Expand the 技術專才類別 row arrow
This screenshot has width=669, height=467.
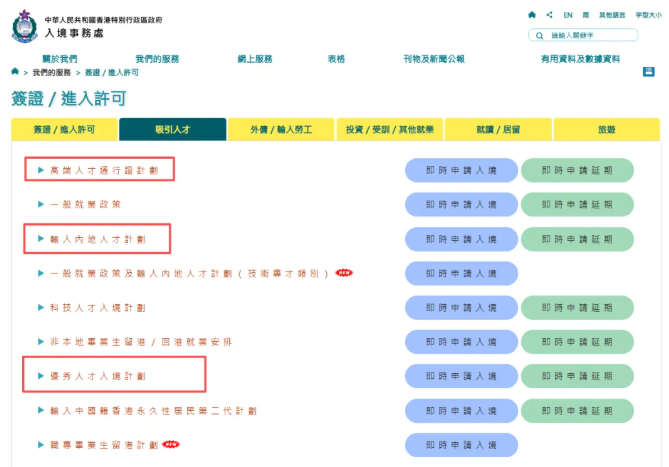click(x=41, y=273)
